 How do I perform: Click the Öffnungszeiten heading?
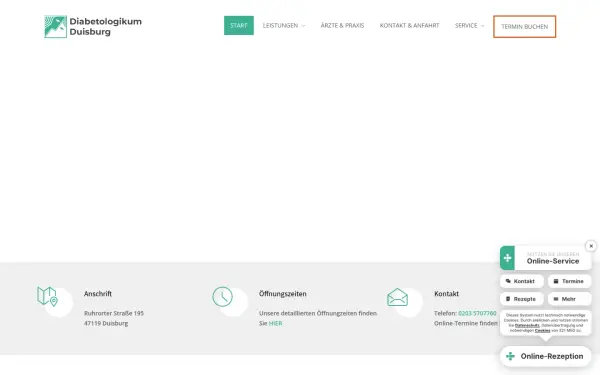283,293
